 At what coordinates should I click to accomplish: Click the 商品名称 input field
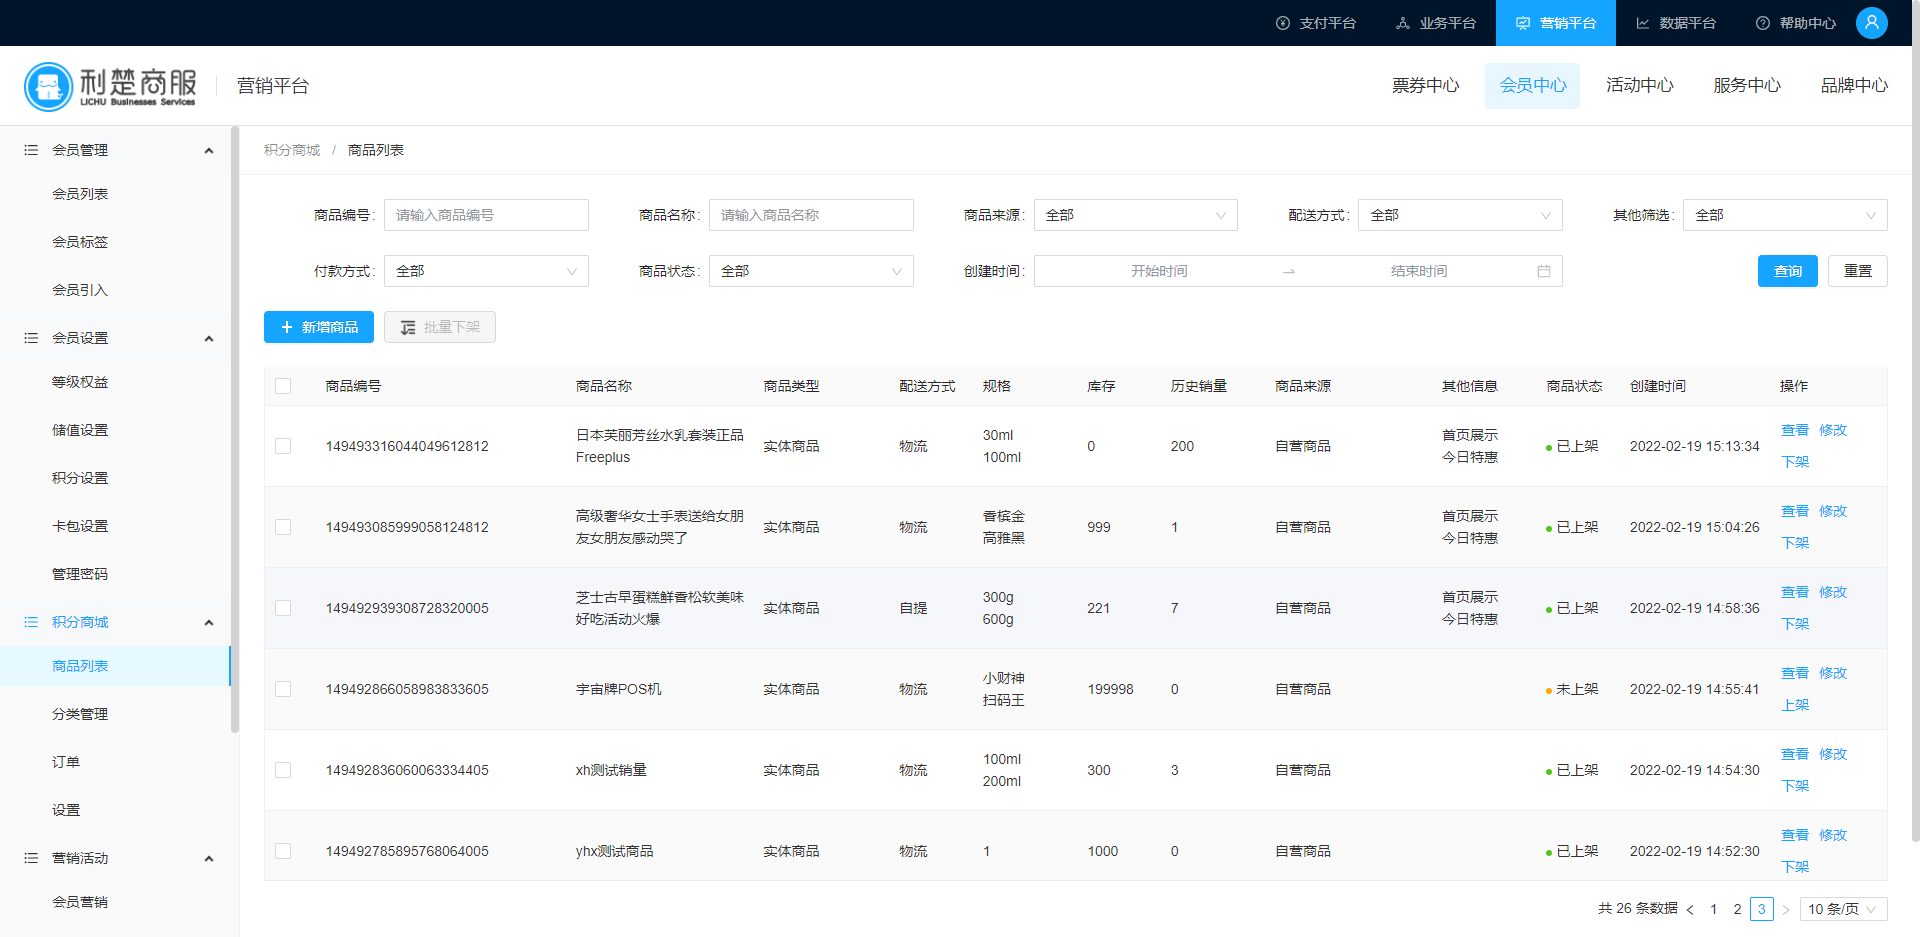(811, 215)
